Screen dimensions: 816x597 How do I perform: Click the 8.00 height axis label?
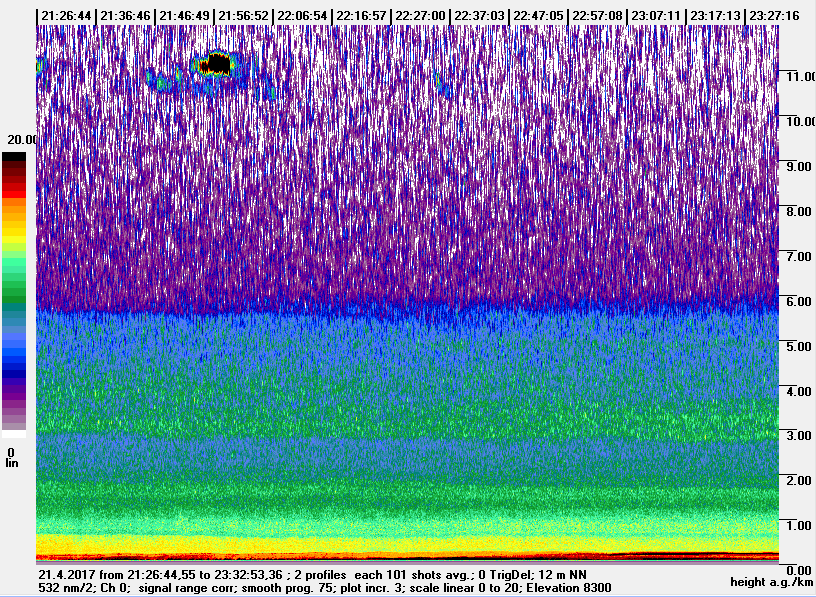[798, 211]
